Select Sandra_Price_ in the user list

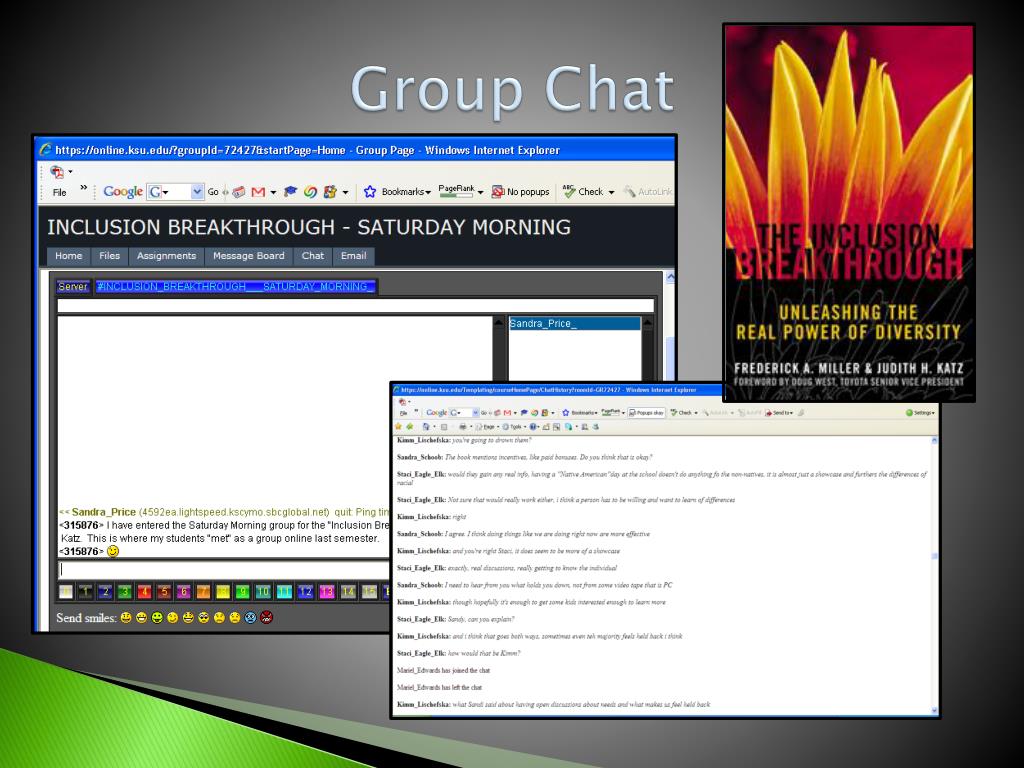(575, 323)
